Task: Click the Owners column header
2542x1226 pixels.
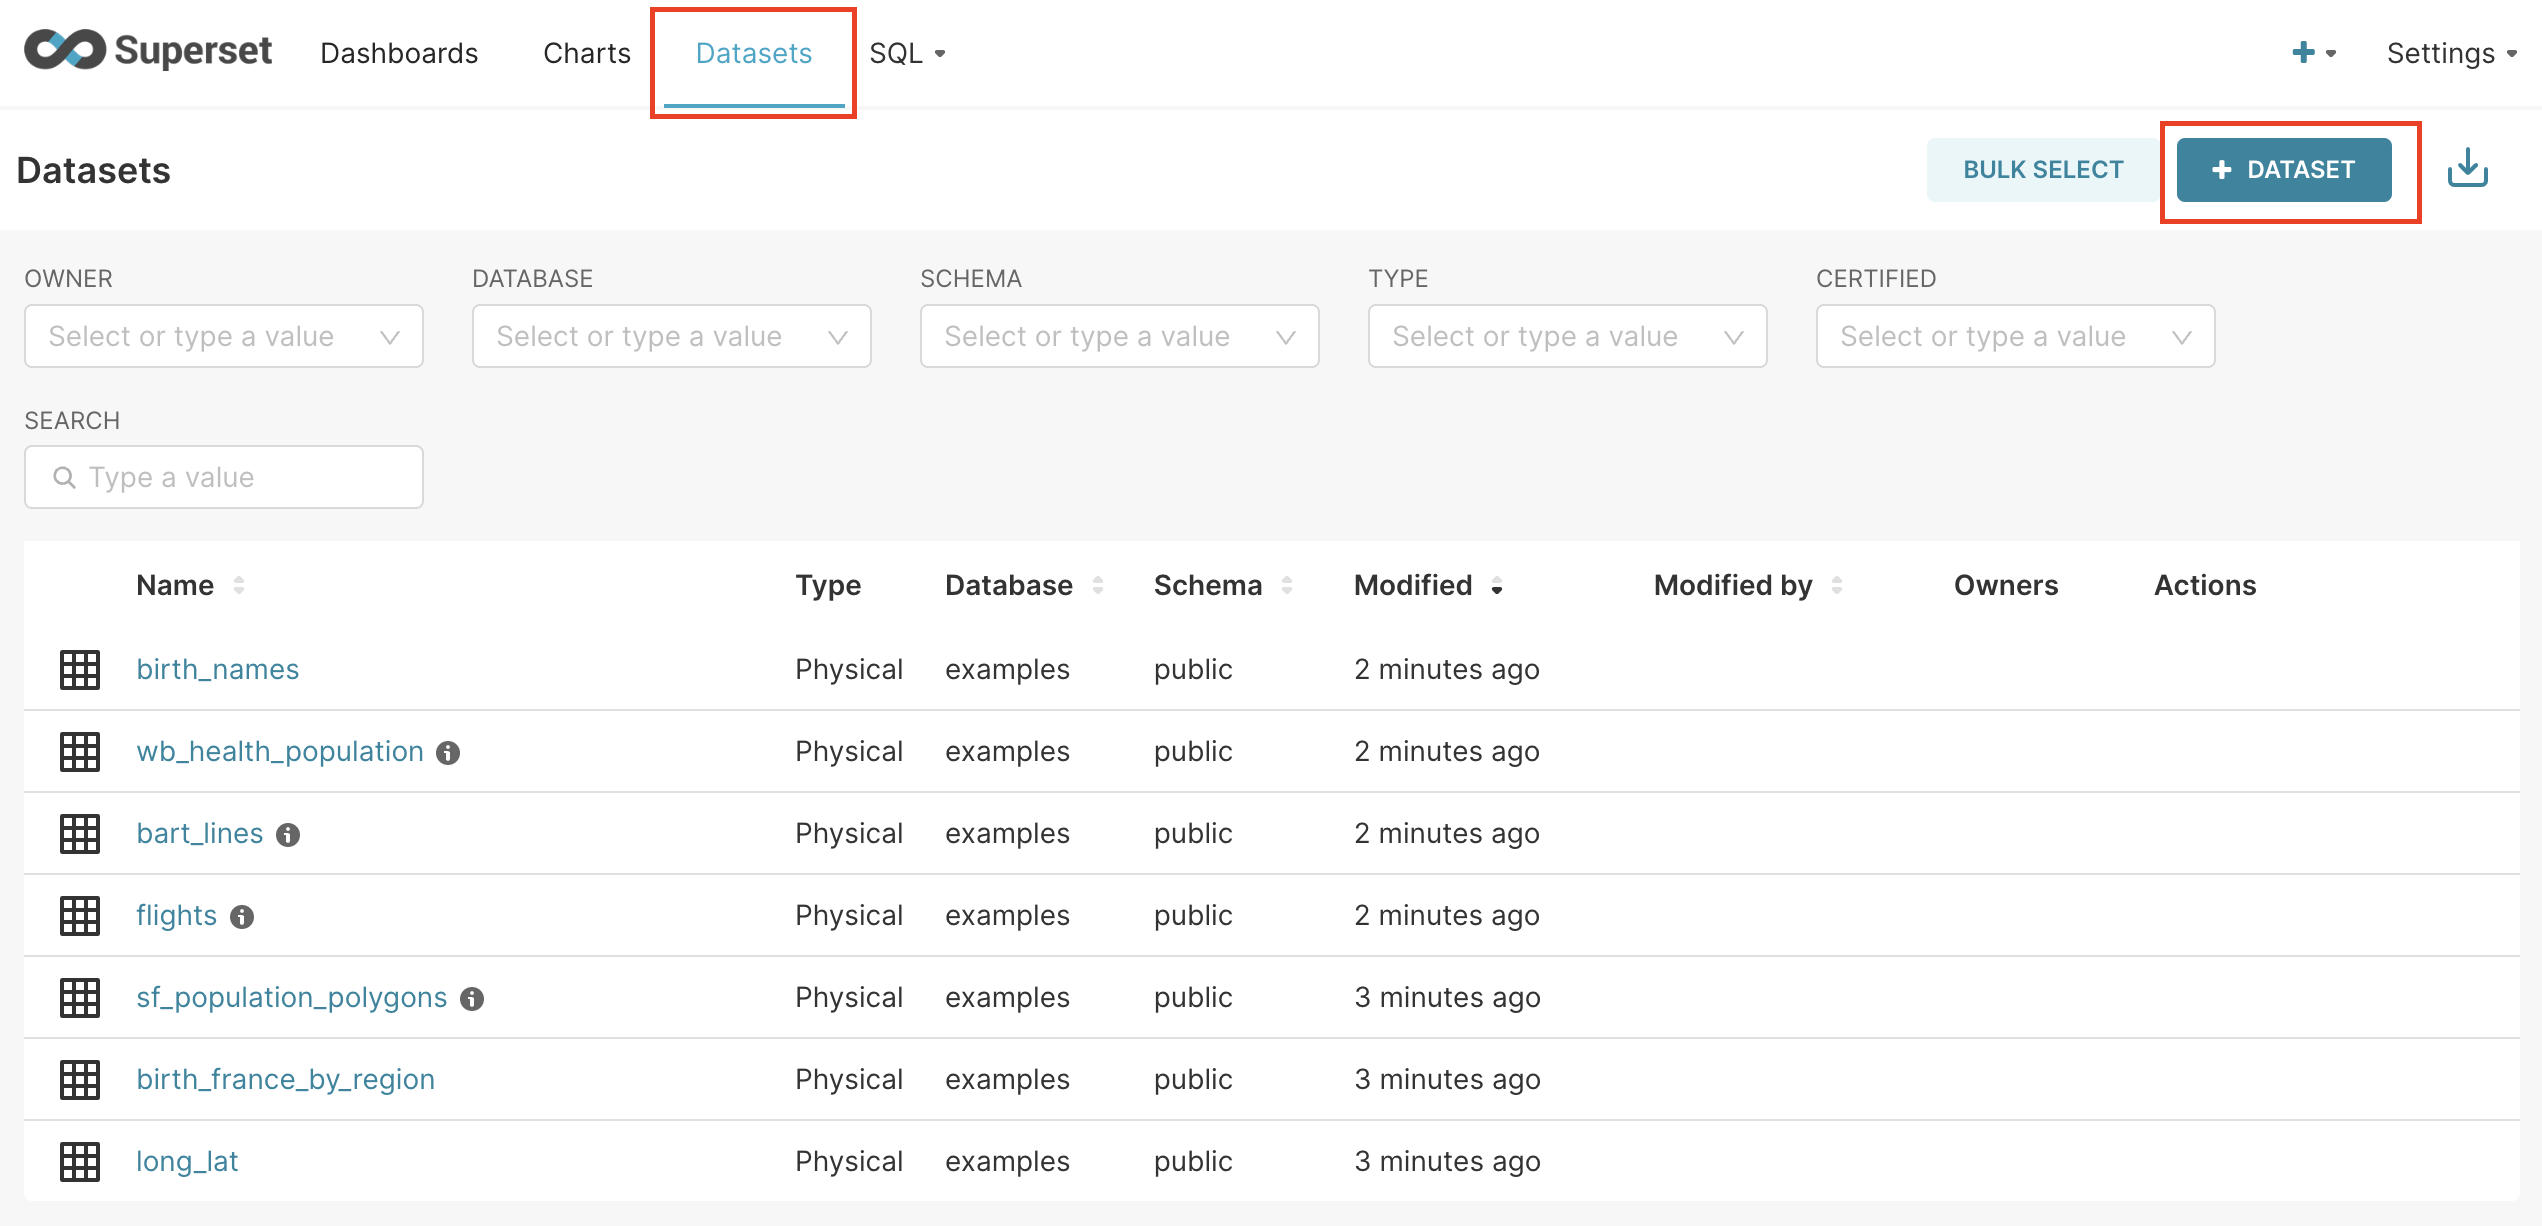Action: pos(2006,585)
